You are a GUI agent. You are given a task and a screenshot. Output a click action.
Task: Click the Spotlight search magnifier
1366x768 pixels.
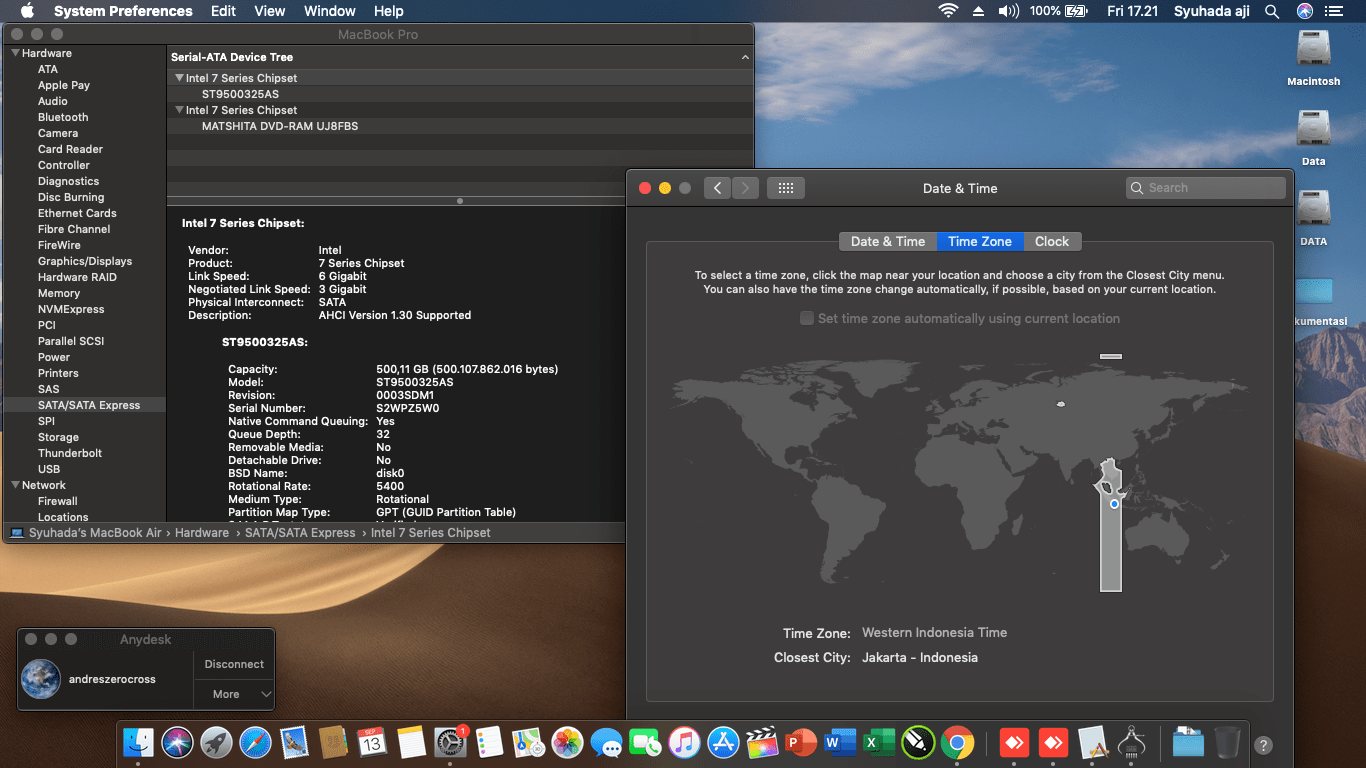click(x=1272, y=11)
